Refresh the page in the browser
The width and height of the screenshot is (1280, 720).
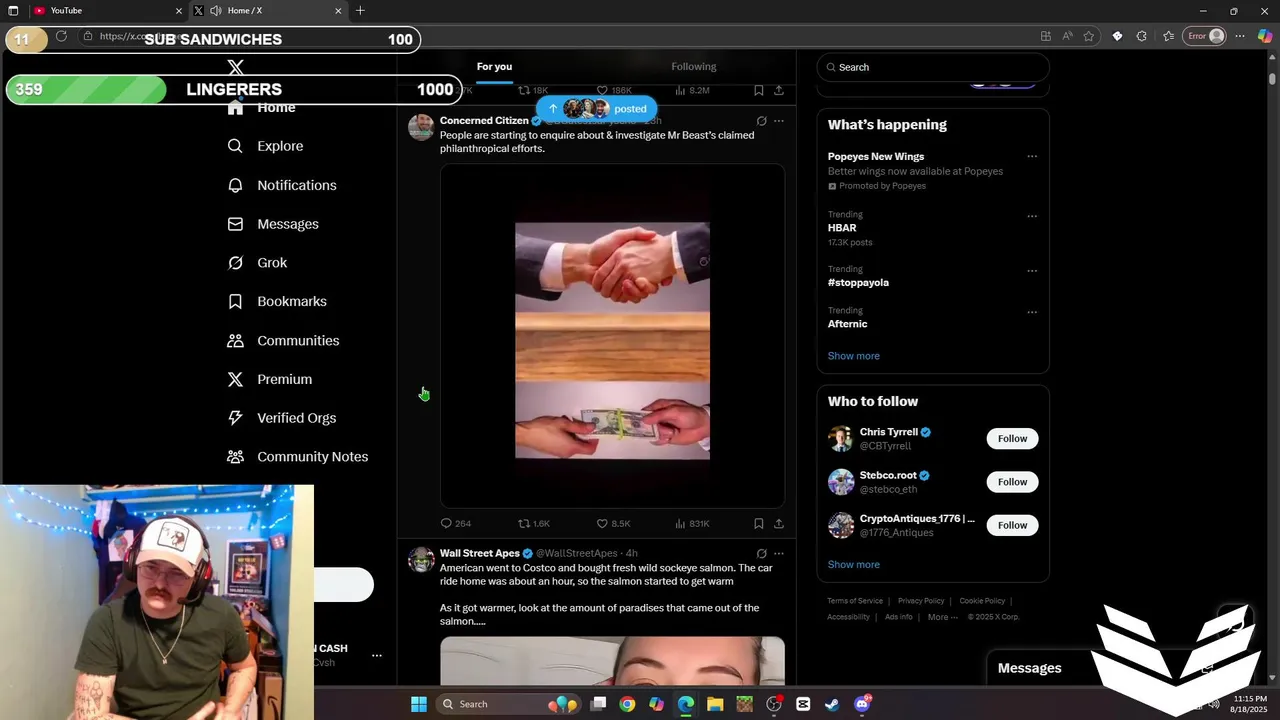[61, 36]
